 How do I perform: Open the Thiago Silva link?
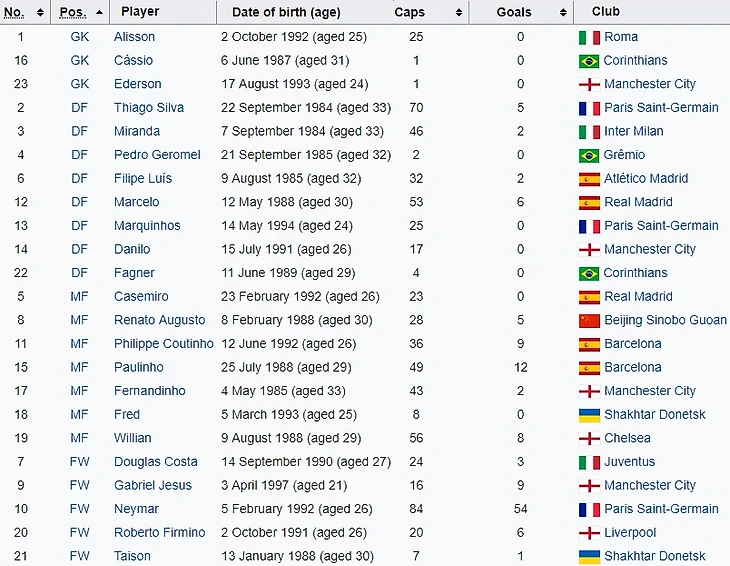tap(149, 108)
